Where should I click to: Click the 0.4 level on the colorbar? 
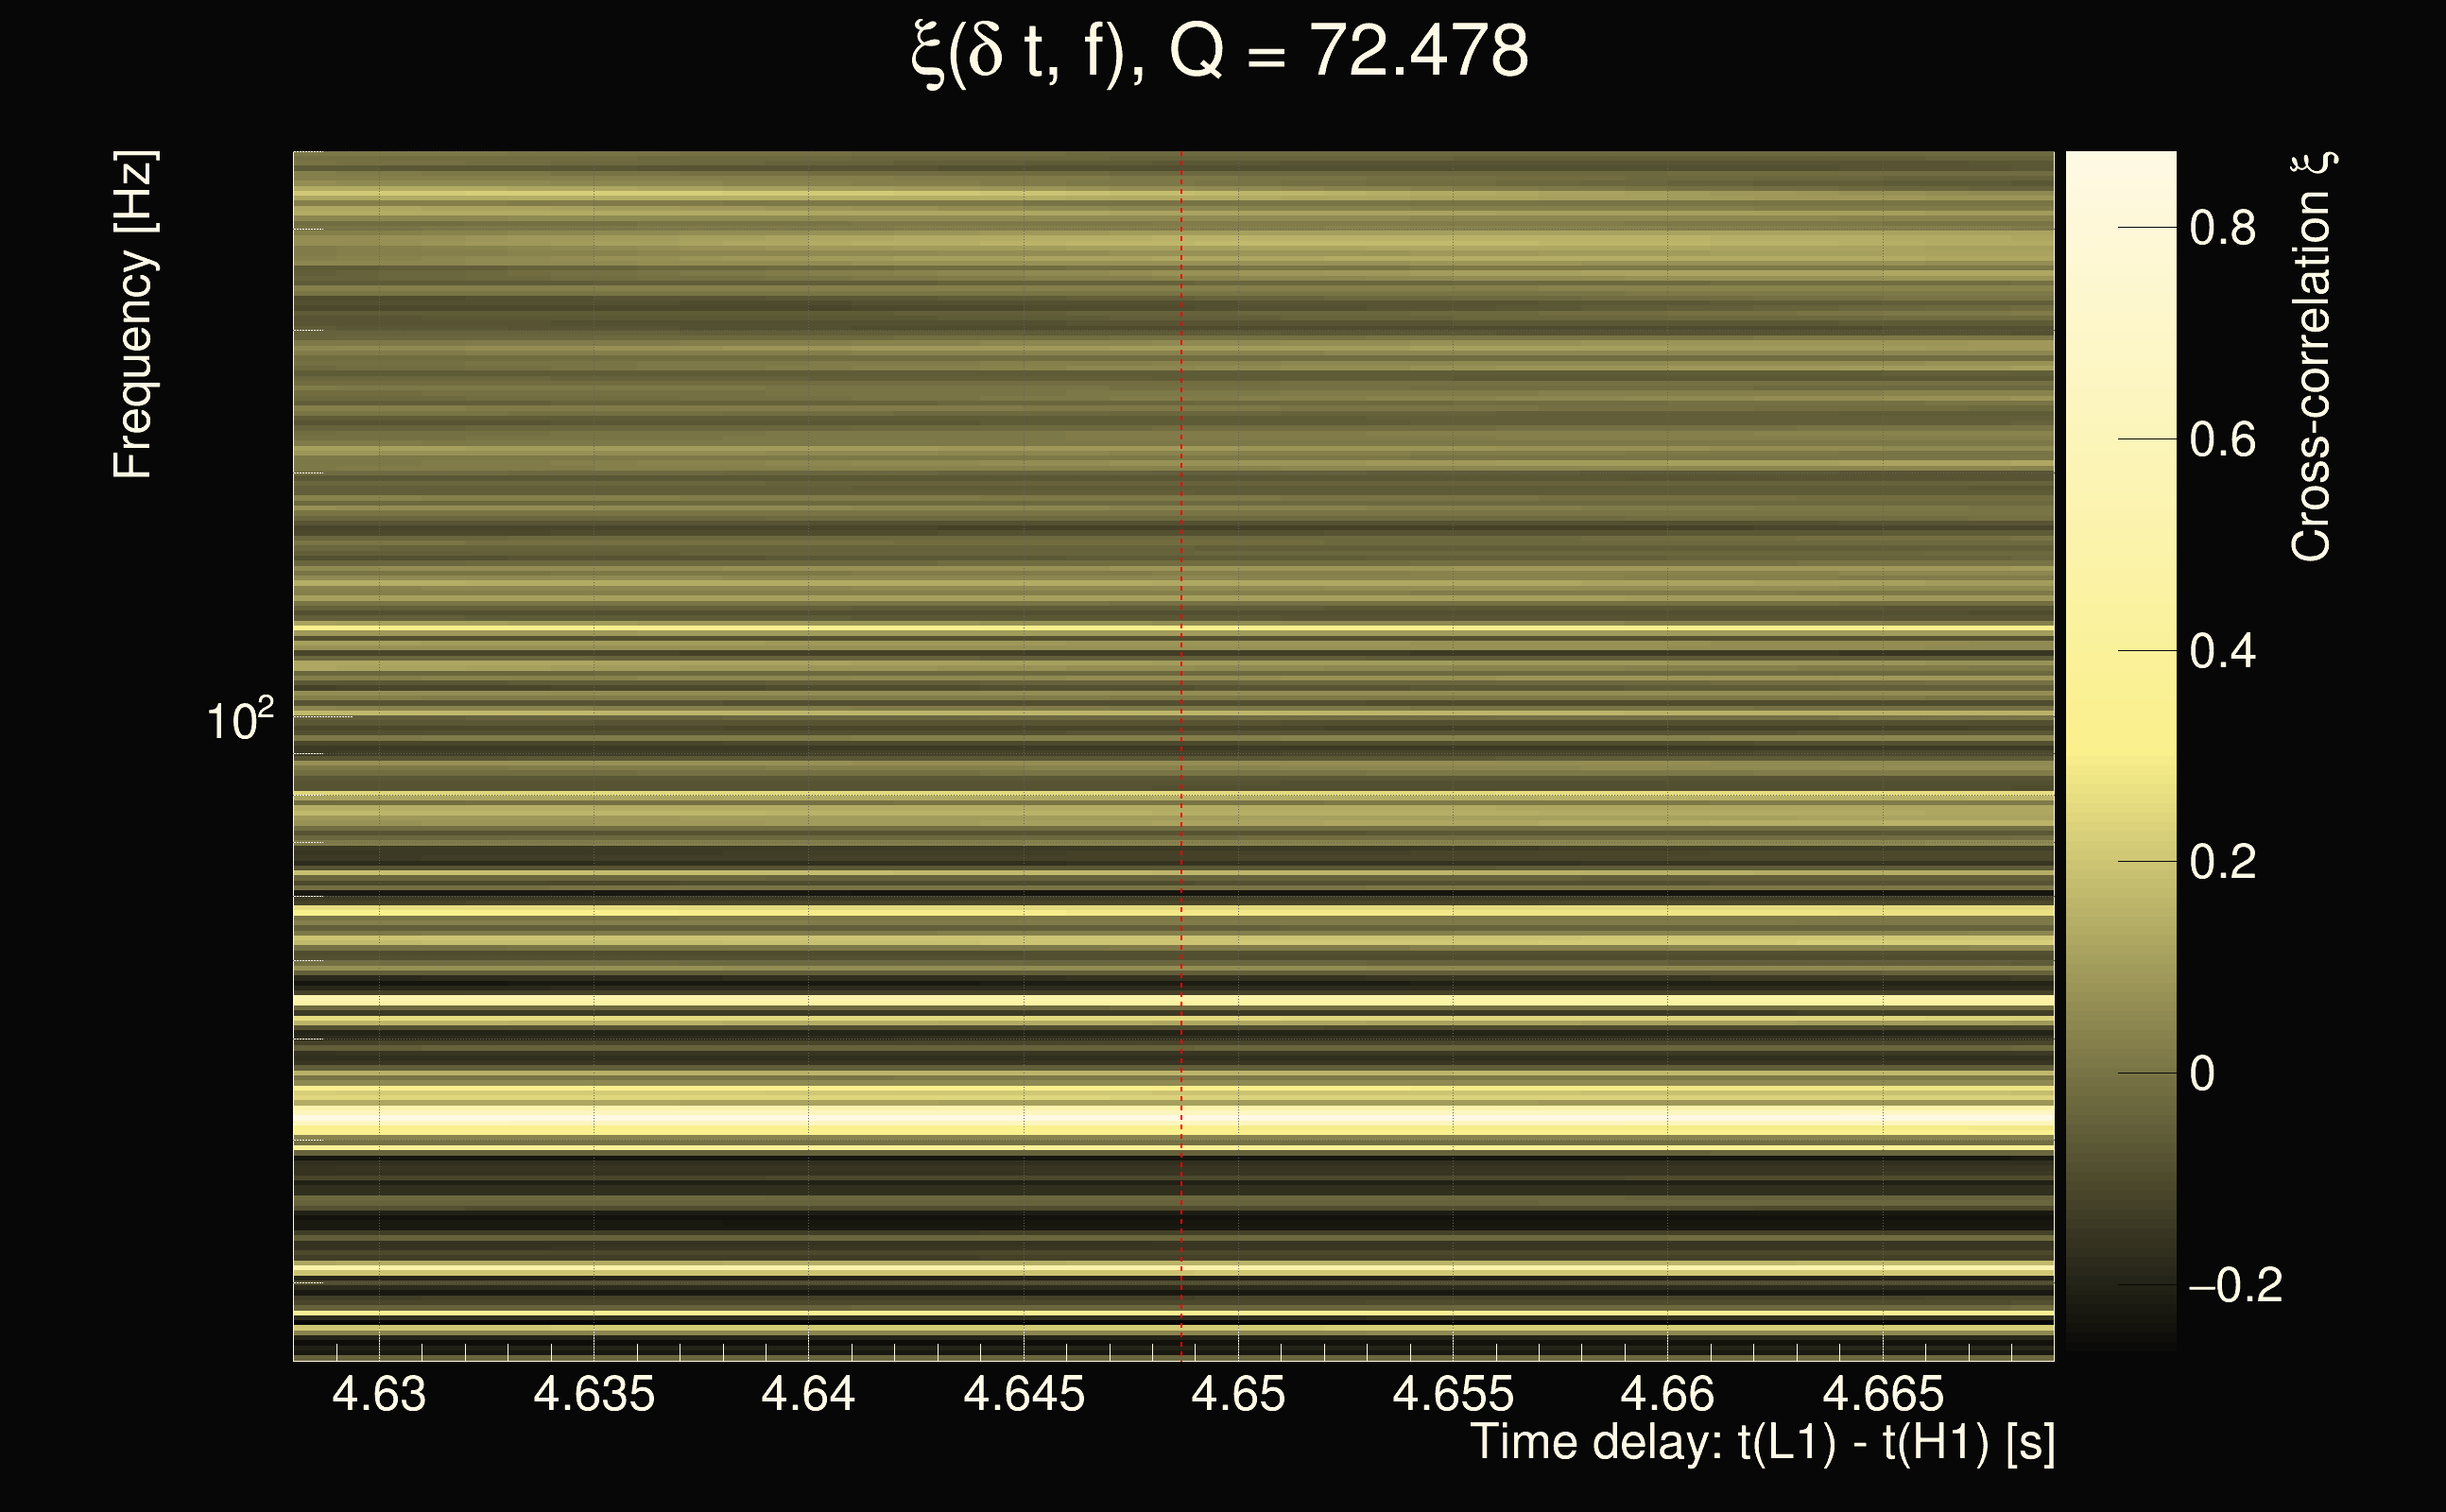(x=2222, y=651)
